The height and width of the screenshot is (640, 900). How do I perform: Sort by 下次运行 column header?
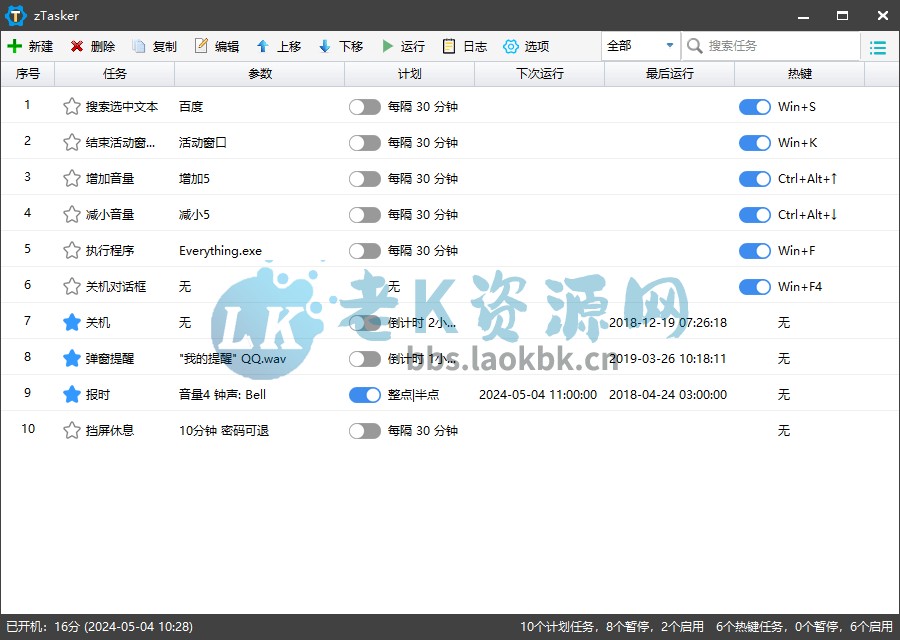(x=540, y=74)
